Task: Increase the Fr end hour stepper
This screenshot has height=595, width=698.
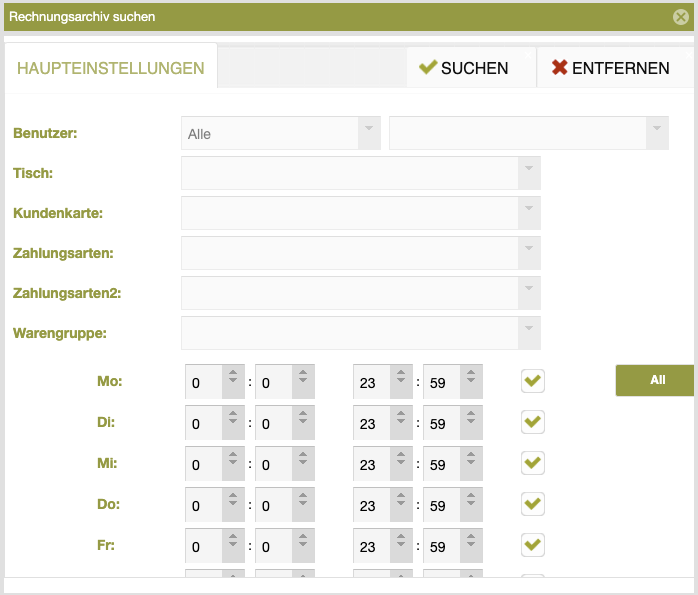Action: point(401,537)
